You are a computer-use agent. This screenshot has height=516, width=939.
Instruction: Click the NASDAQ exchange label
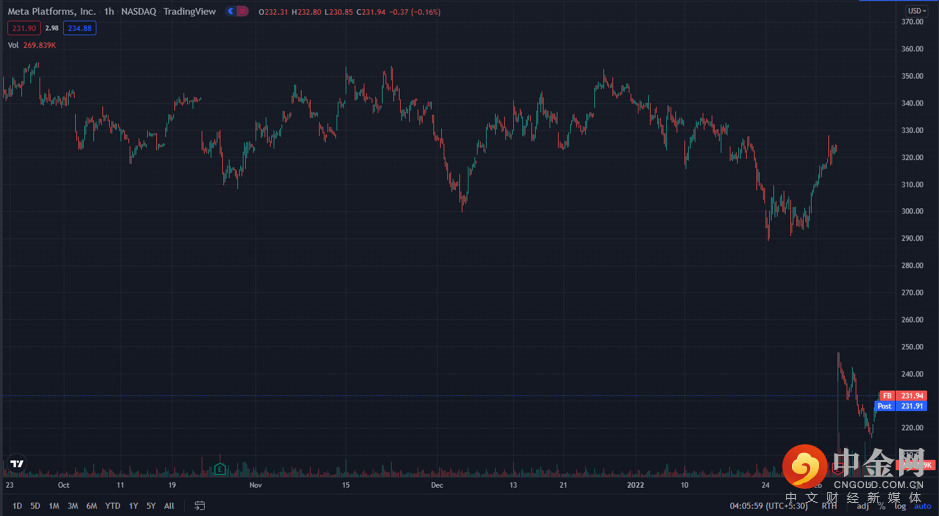[x=138, y=11]
